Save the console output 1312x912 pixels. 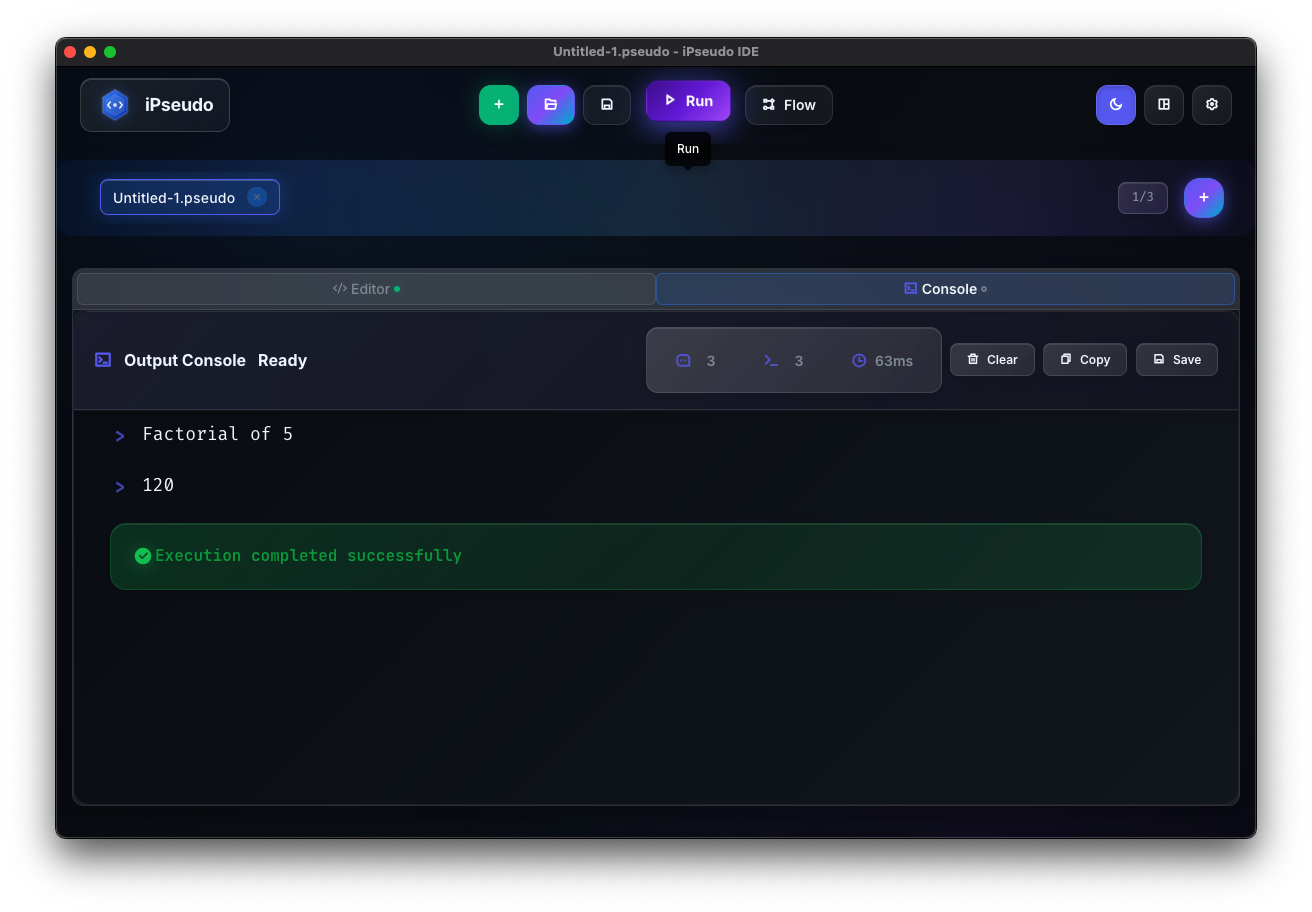pos(1177,360)
